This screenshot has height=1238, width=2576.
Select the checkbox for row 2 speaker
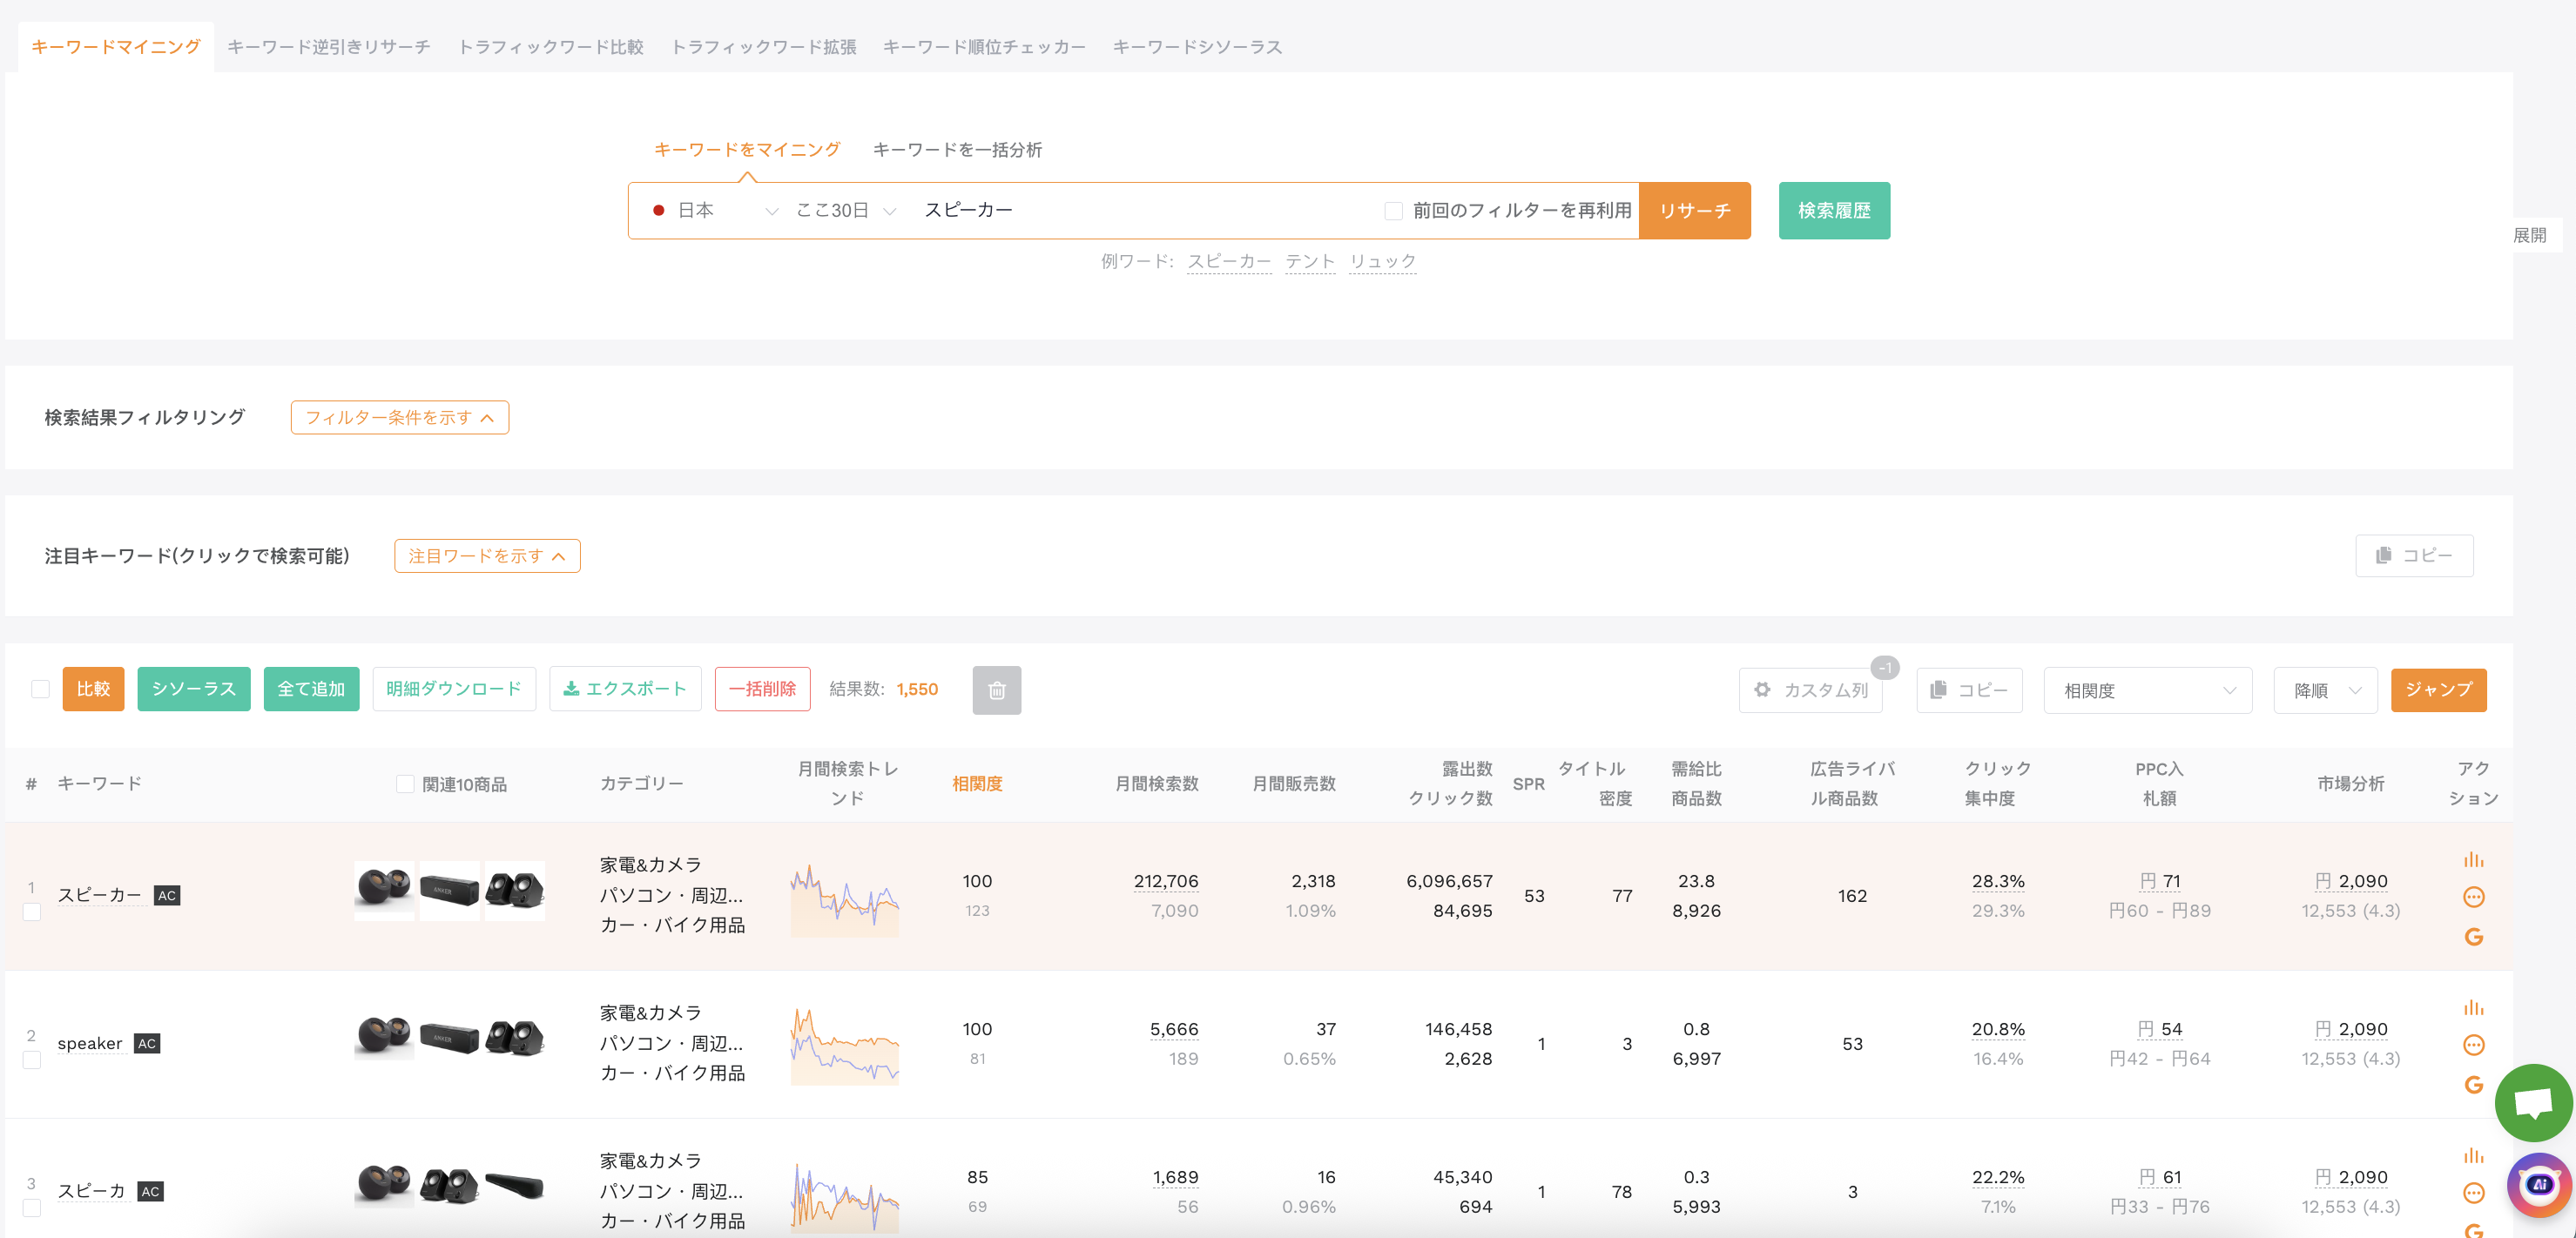32,1060
